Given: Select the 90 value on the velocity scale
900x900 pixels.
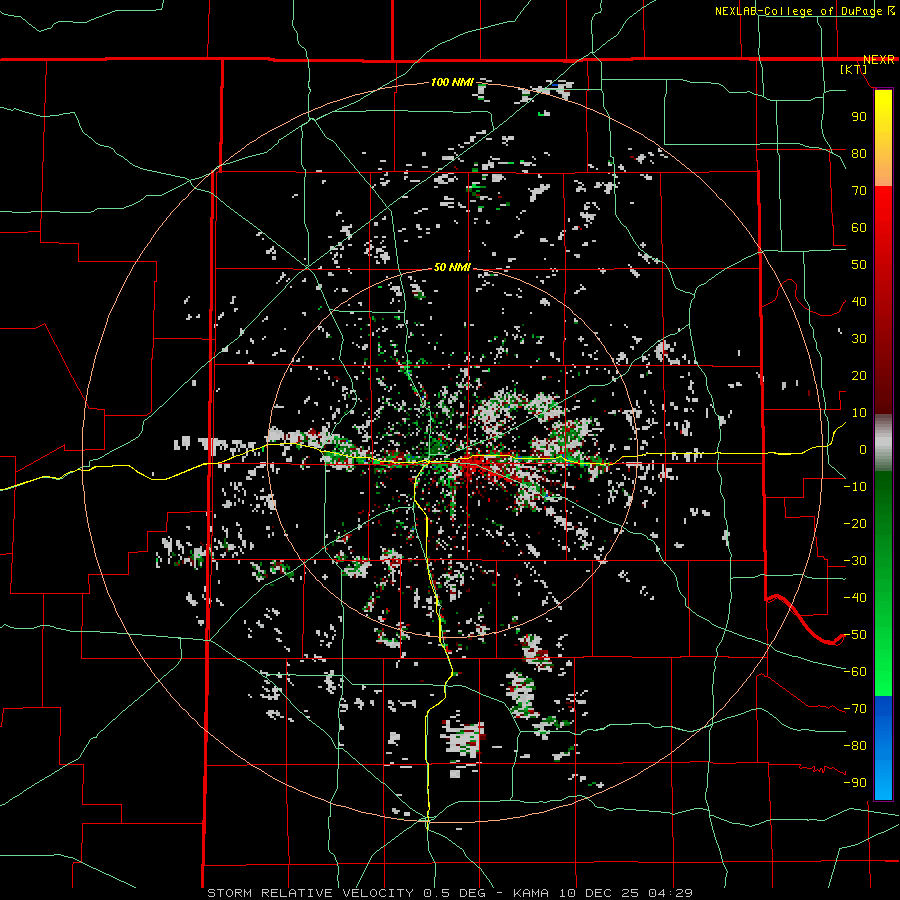Looking at the screenshot, I should pos(859,117).
